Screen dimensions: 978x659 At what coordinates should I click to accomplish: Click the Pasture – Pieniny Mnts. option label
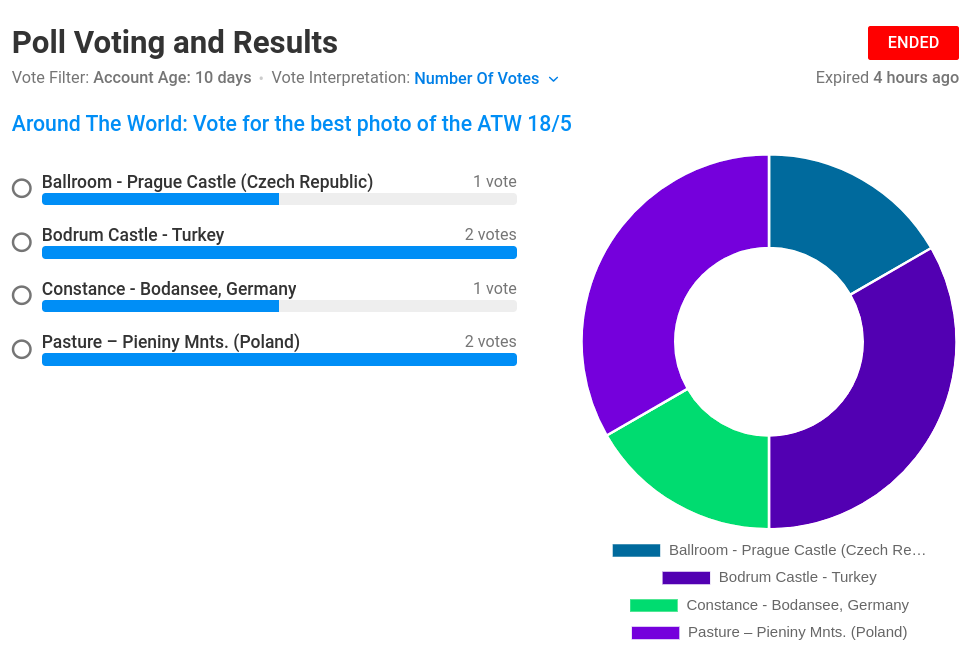click(x=171, y=342)
